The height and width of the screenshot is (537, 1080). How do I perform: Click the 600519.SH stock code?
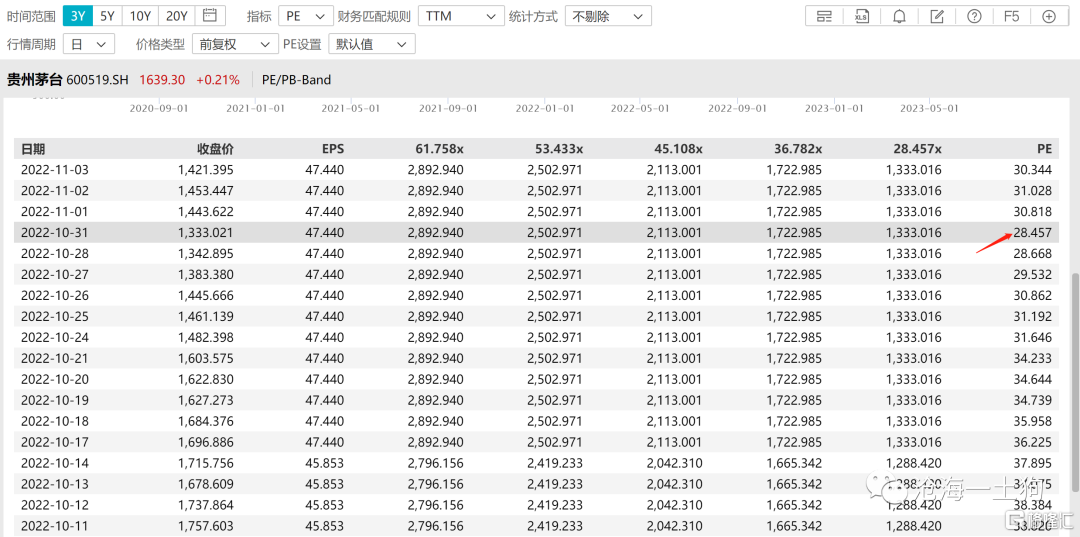[x=98, y=80]
